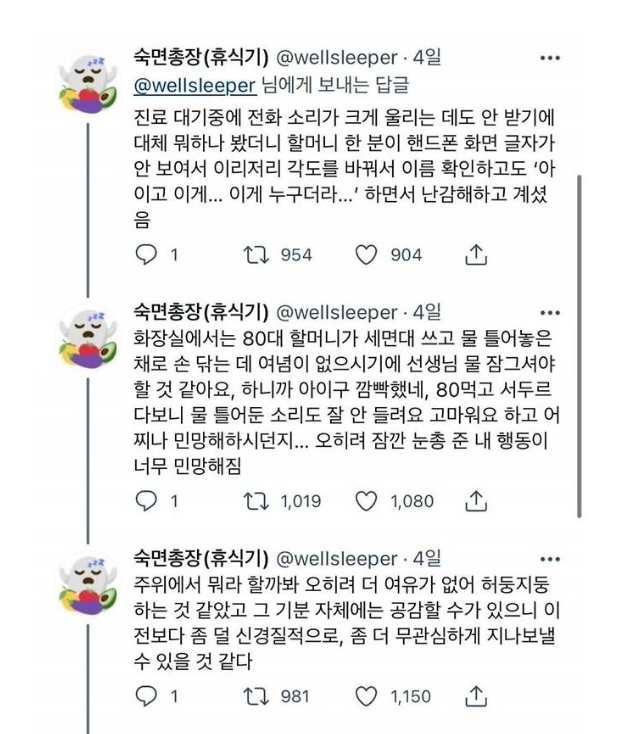Screen dimensions: 617x734
Task: Open 숙면총장(휴식기) profile name on first tweet
Action: (x=201, y=58)
